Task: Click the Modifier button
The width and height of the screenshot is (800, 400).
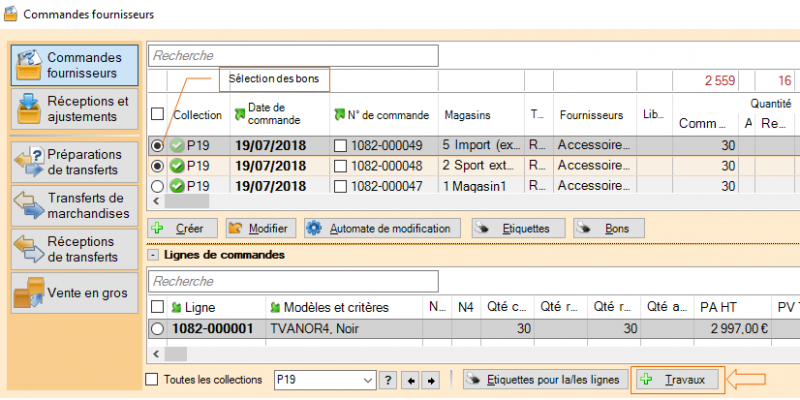Action: [x=261, y=228]
